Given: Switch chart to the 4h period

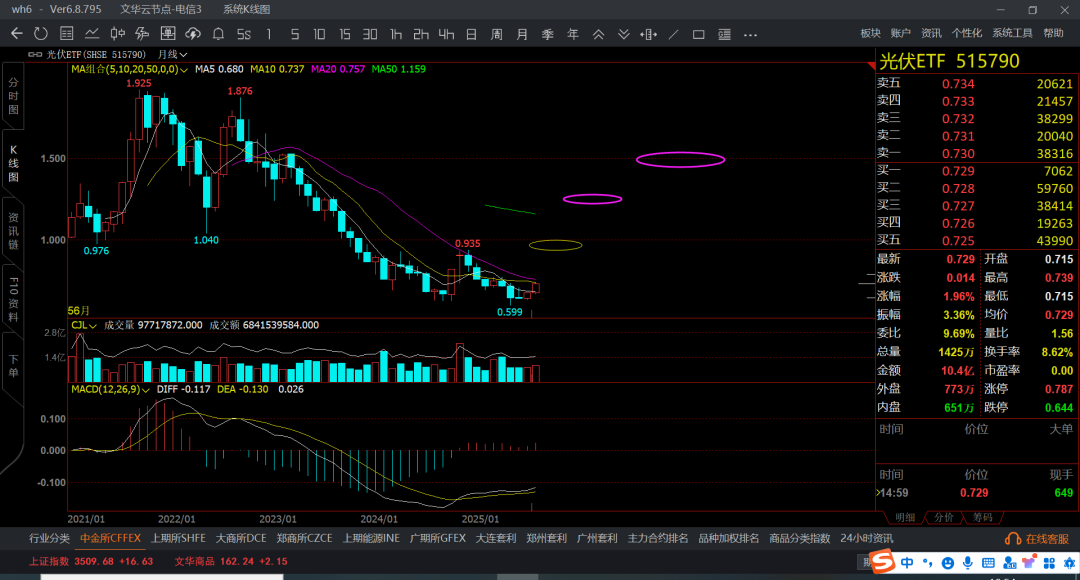Looking at the screenshot, I should click(x=446, y=34).
